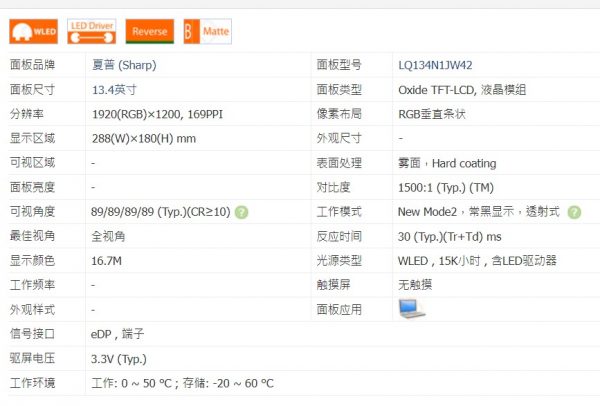600x406 pixels.
Task: Click the 信号接口 row label
Action: coord(33,334)
